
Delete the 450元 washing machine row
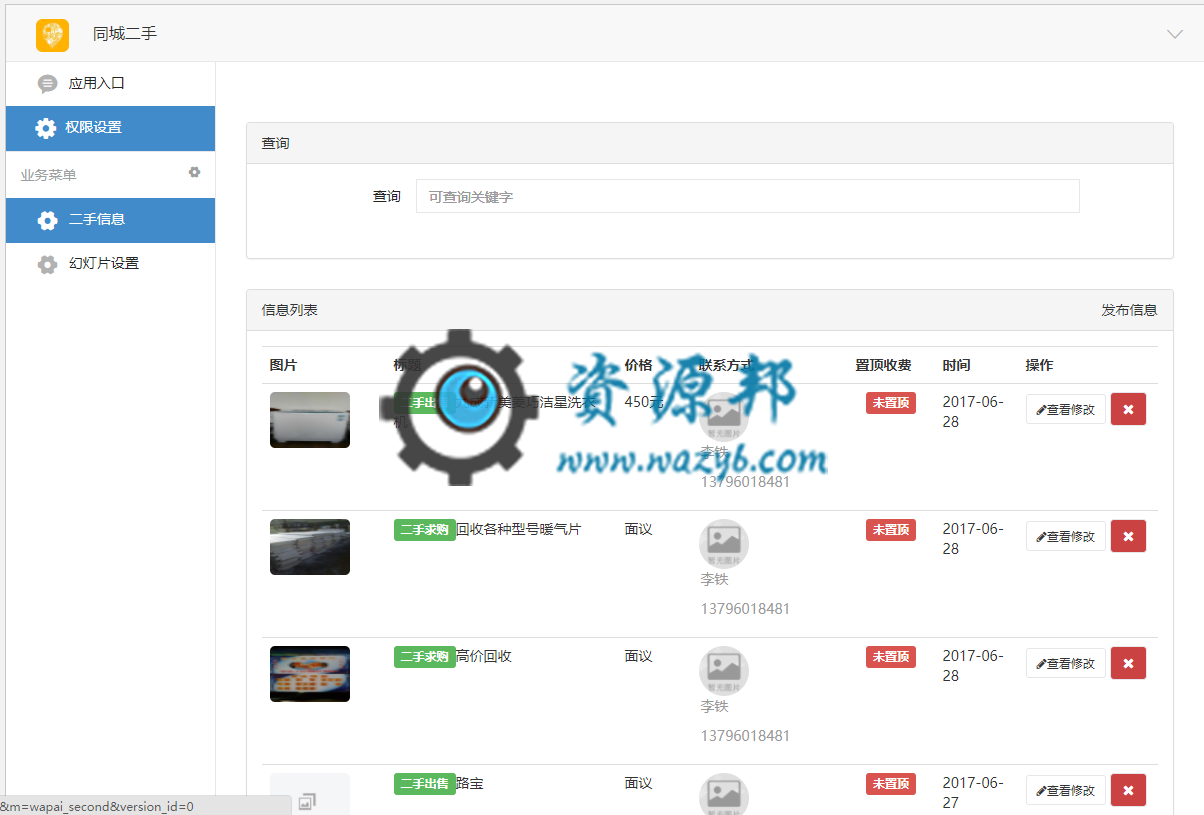(1128, 409)
